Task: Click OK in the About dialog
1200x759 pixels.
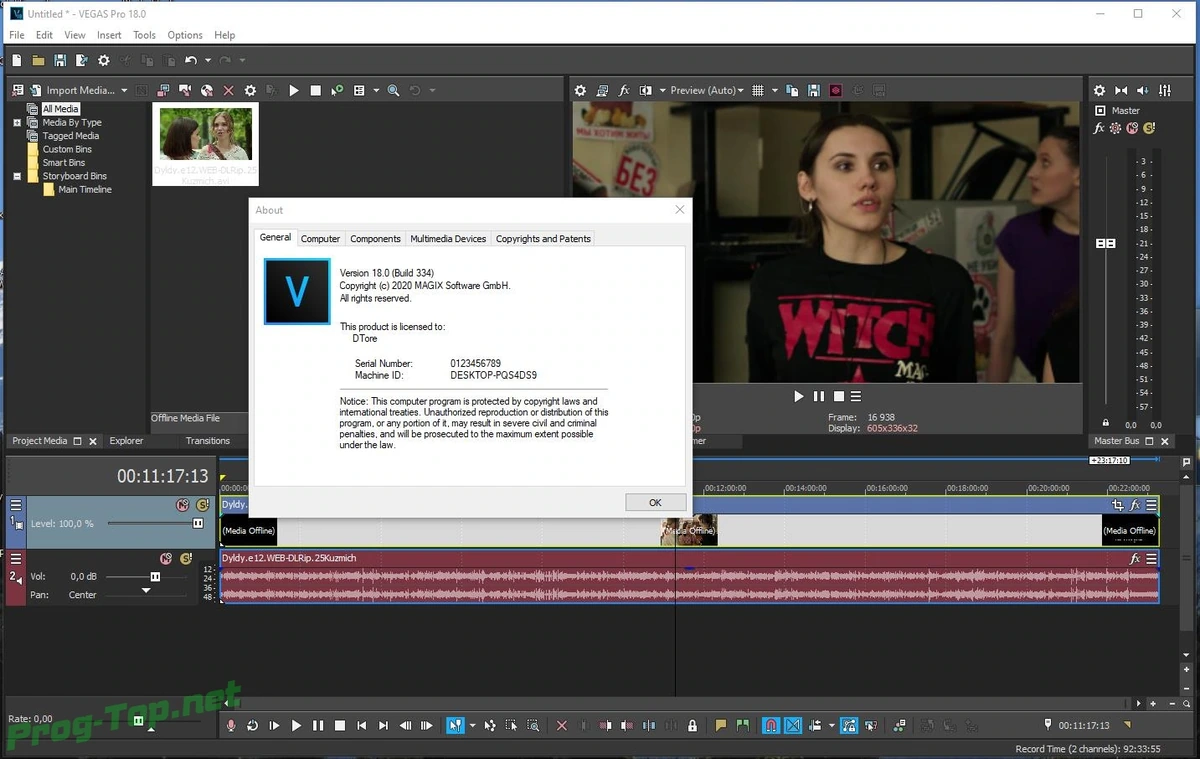Action: click(x=655, y=503)
